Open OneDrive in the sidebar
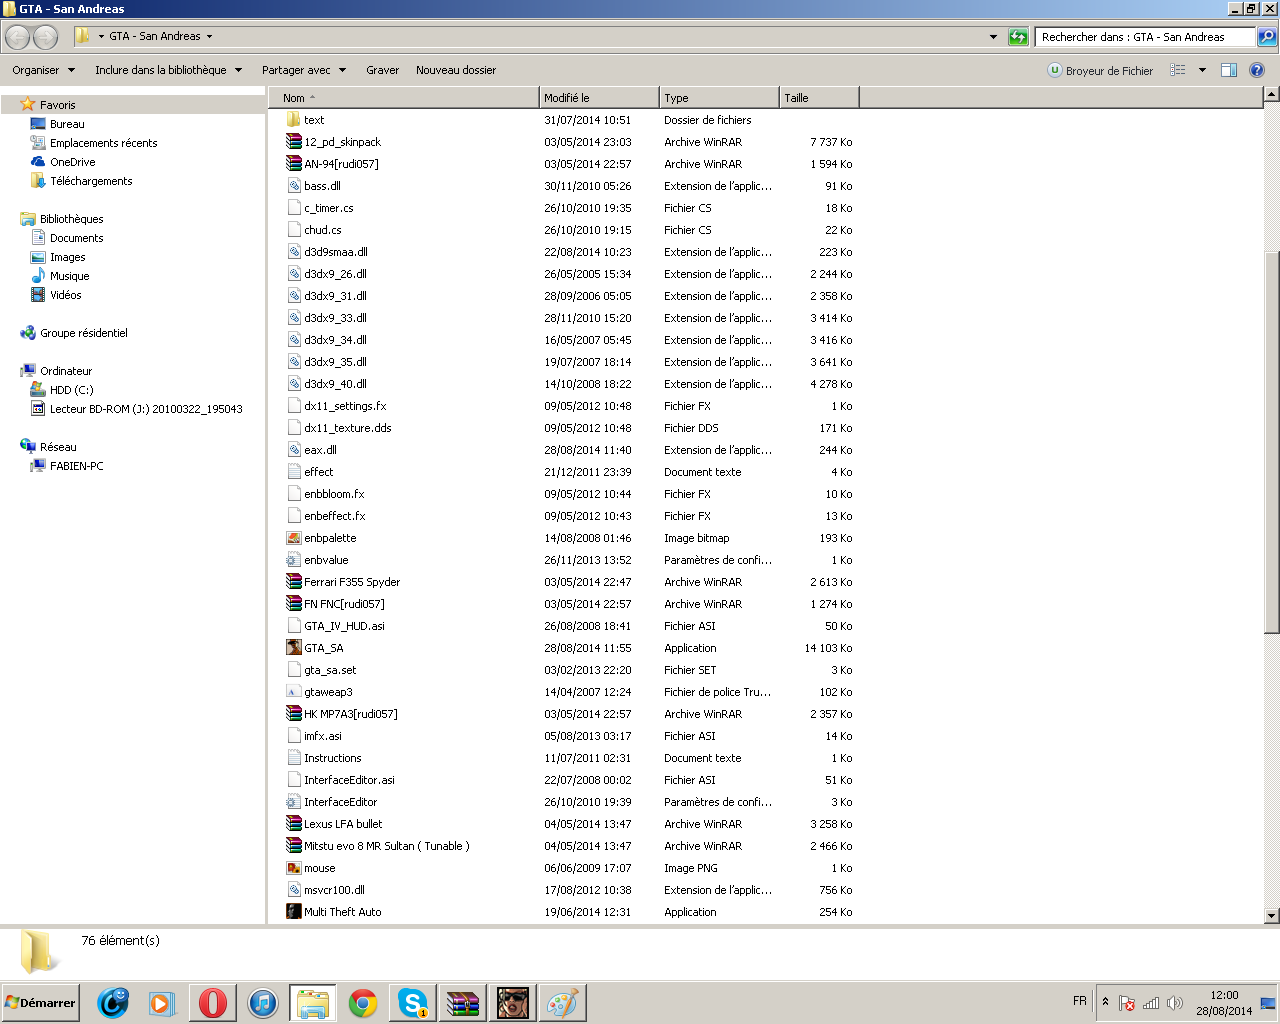The width and height of the screenshot is (1280, 1024). click(72, 162)
